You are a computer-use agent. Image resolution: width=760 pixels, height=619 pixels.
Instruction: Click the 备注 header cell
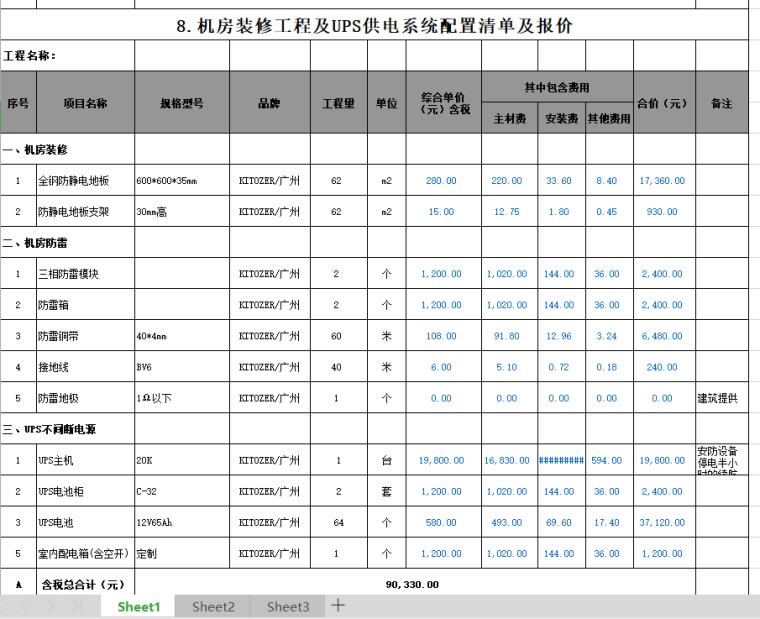point(721,103)
